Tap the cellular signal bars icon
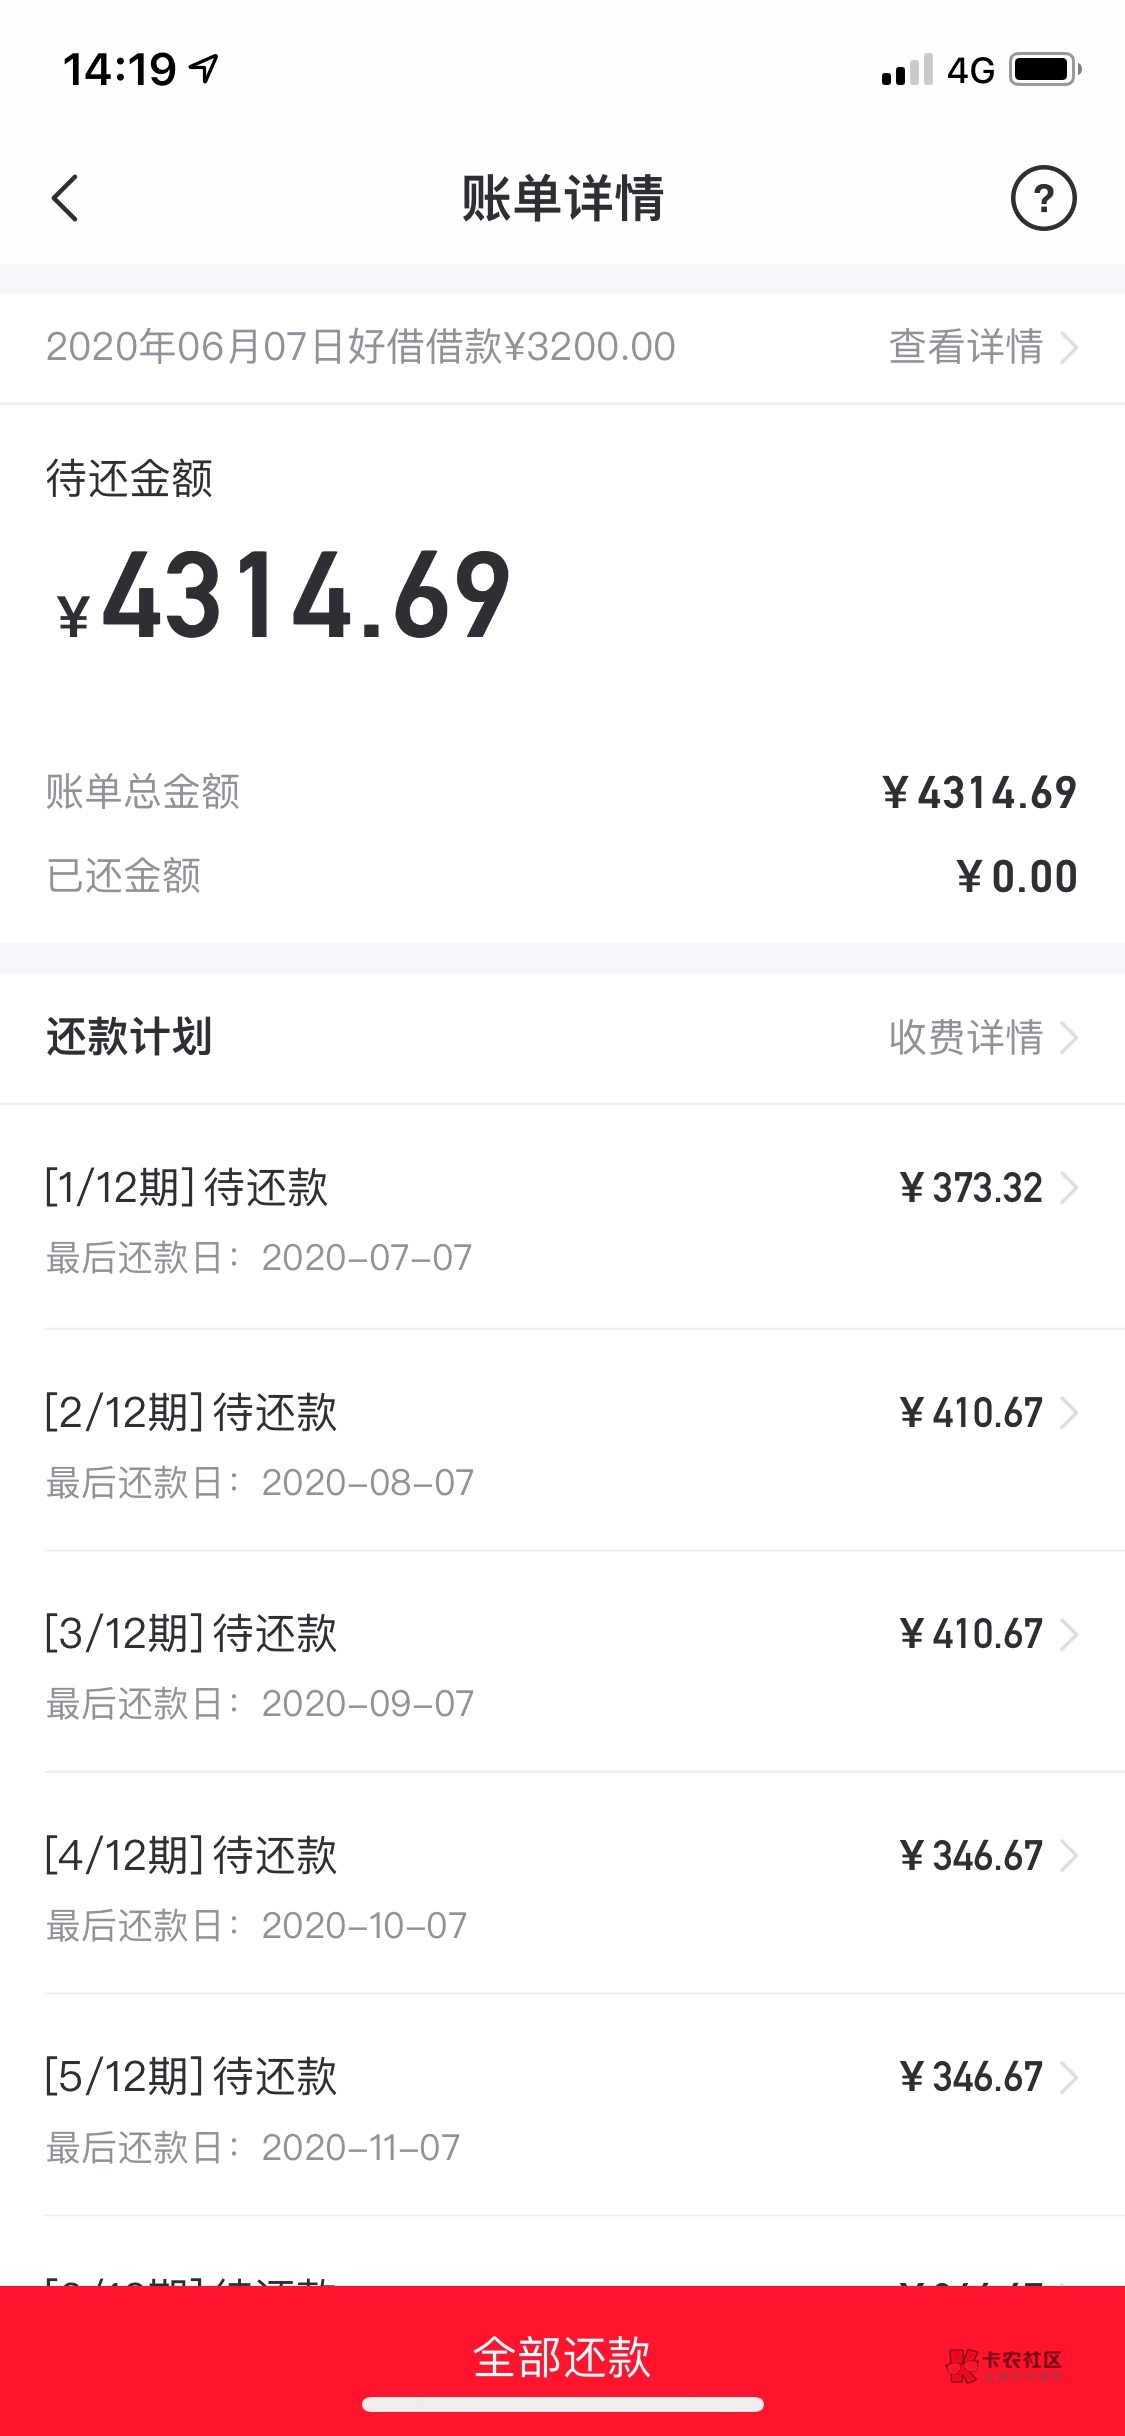 pos(907,70)
